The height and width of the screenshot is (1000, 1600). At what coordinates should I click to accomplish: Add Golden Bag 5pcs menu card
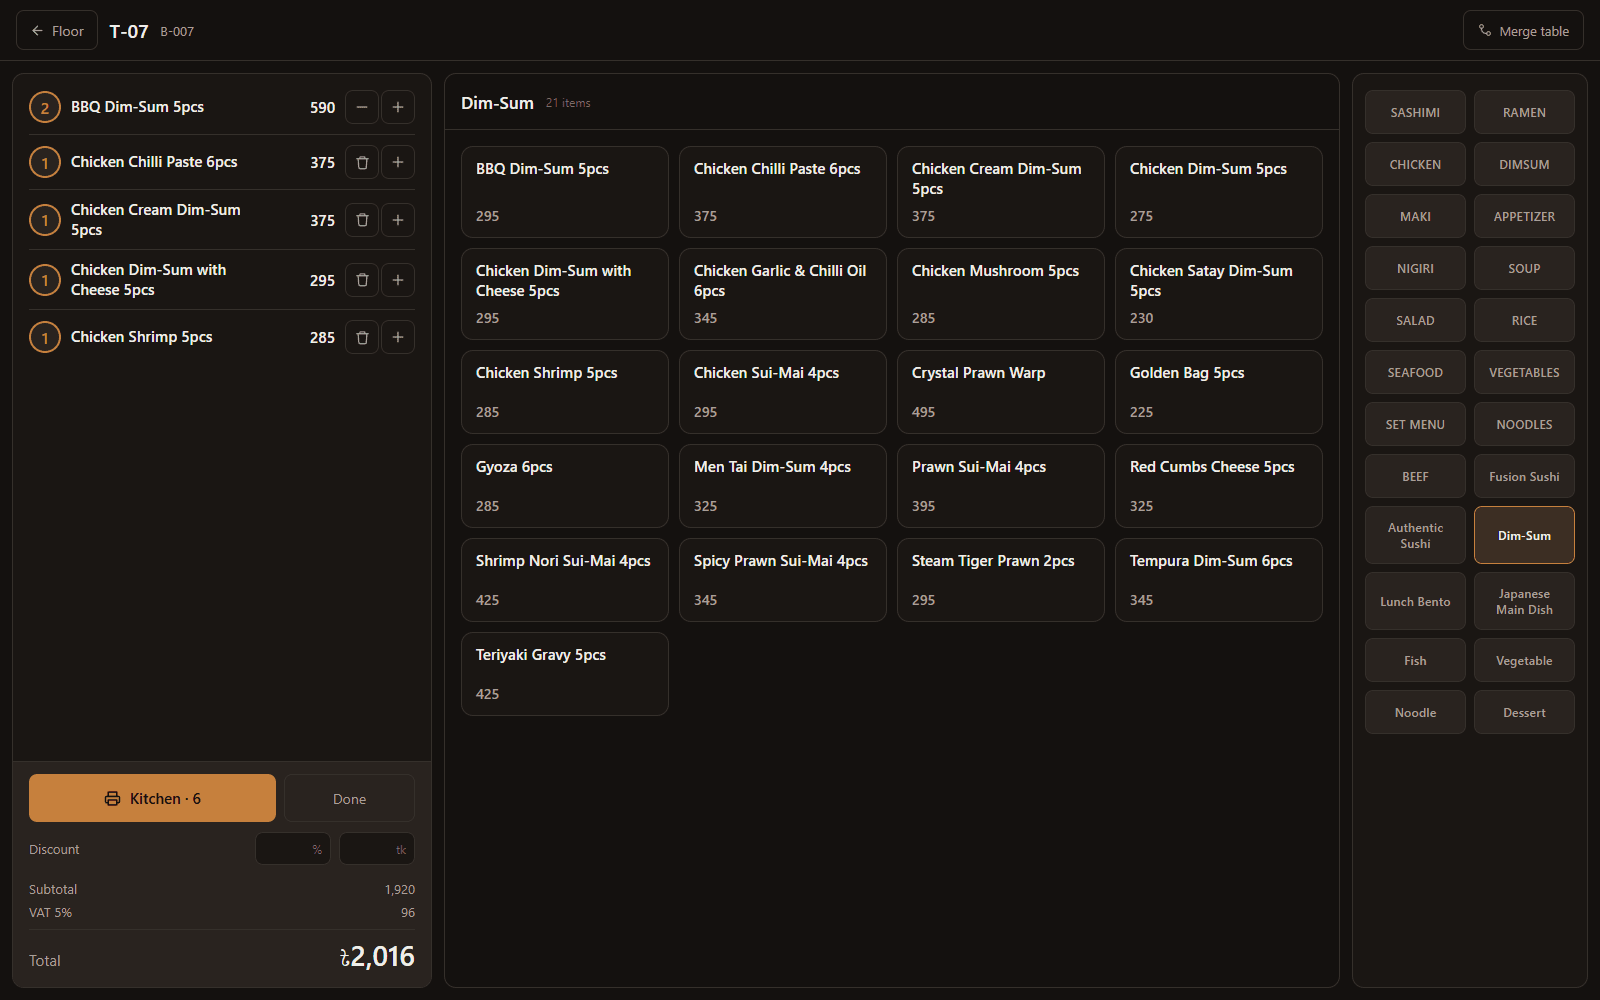coord(1219,392)
